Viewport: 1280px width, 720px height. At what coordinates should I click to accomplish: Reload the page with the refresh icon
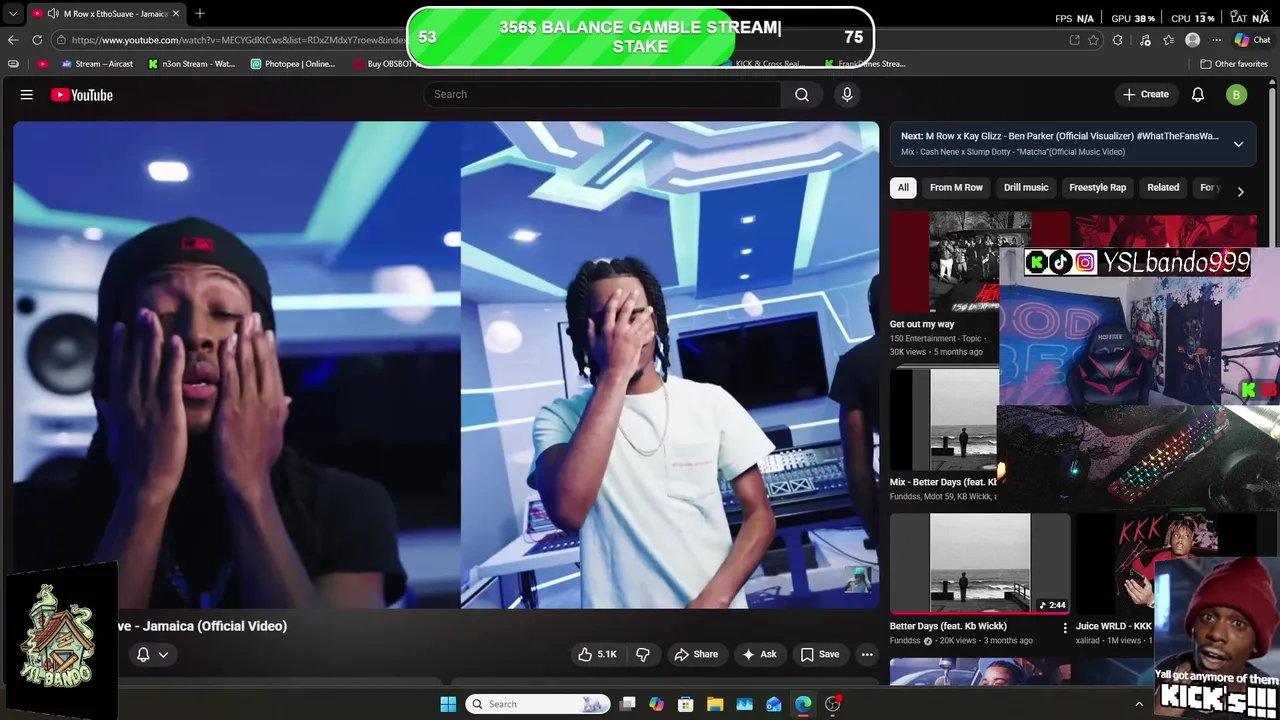tap(37, 40)
